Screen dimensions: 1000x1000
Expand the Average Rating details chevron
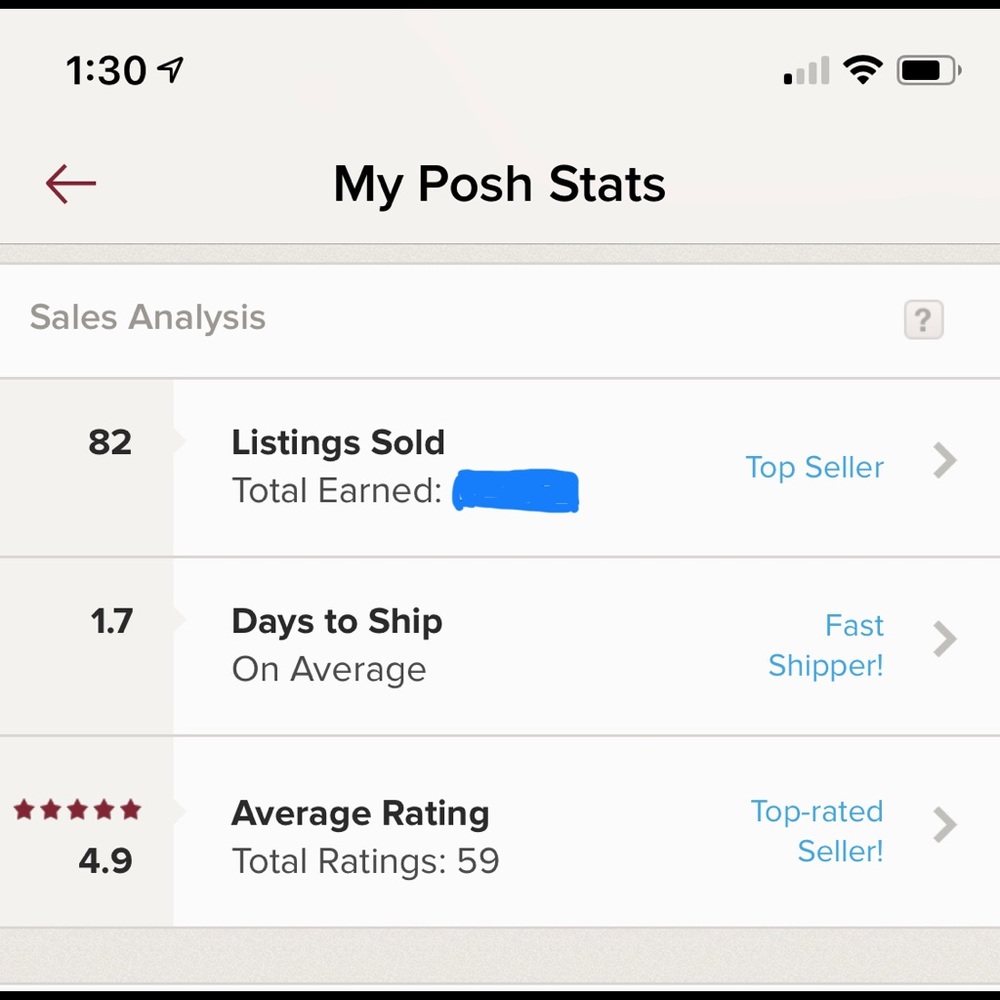(944, 825)
